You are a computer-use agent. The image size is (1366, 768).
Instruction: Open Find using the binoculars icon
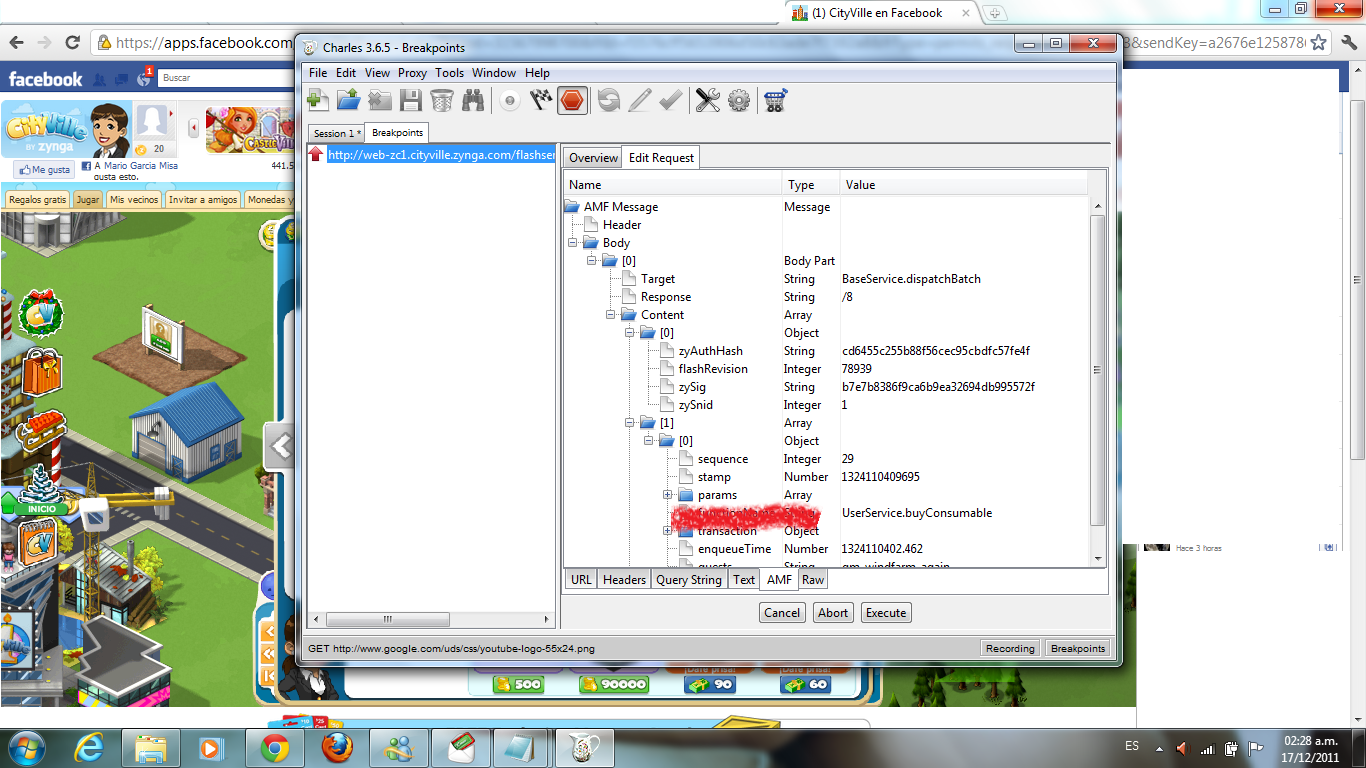point(473,100)
